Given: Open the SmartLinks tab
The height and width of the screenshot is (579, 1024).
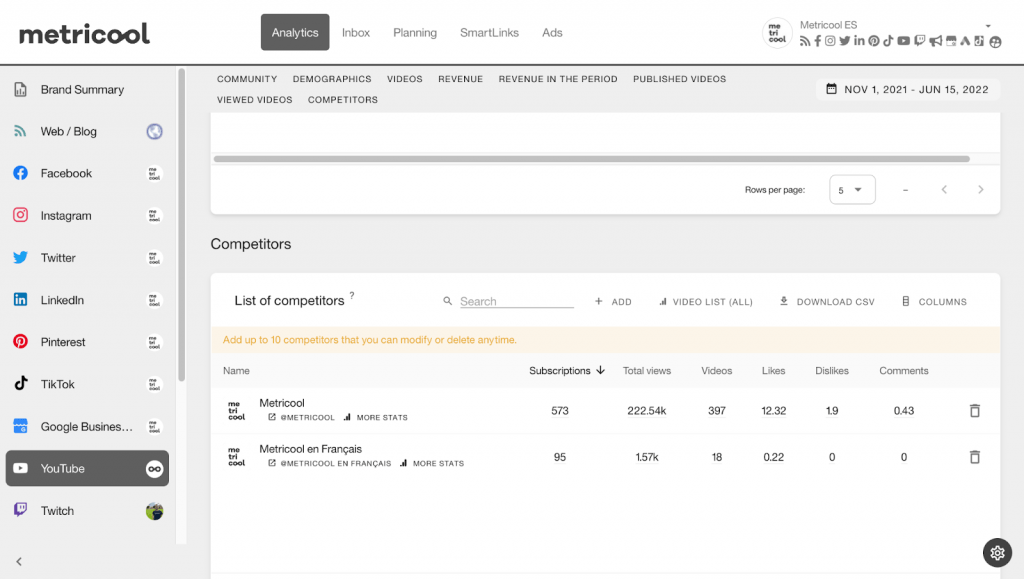Looking at the screenshot, I should pos(489,33).
